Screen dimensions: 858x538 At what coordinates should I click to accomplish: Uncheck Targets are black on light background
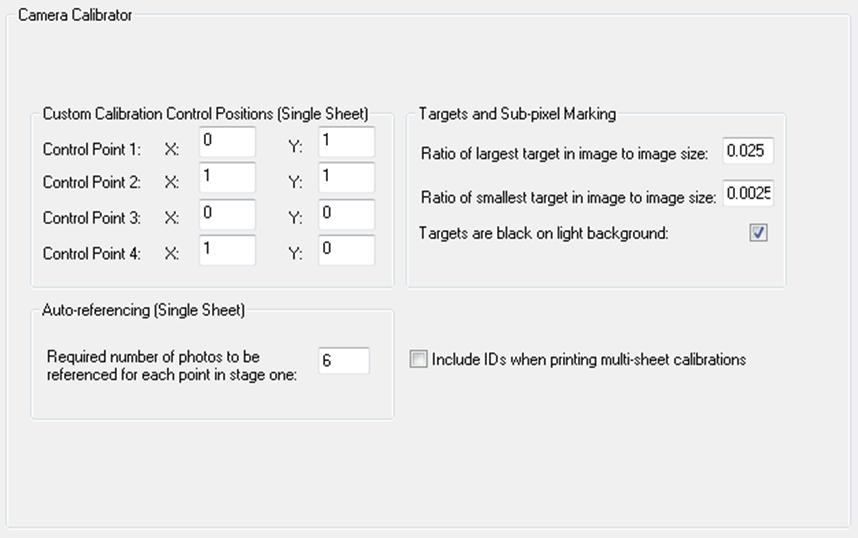coord(758,233)
